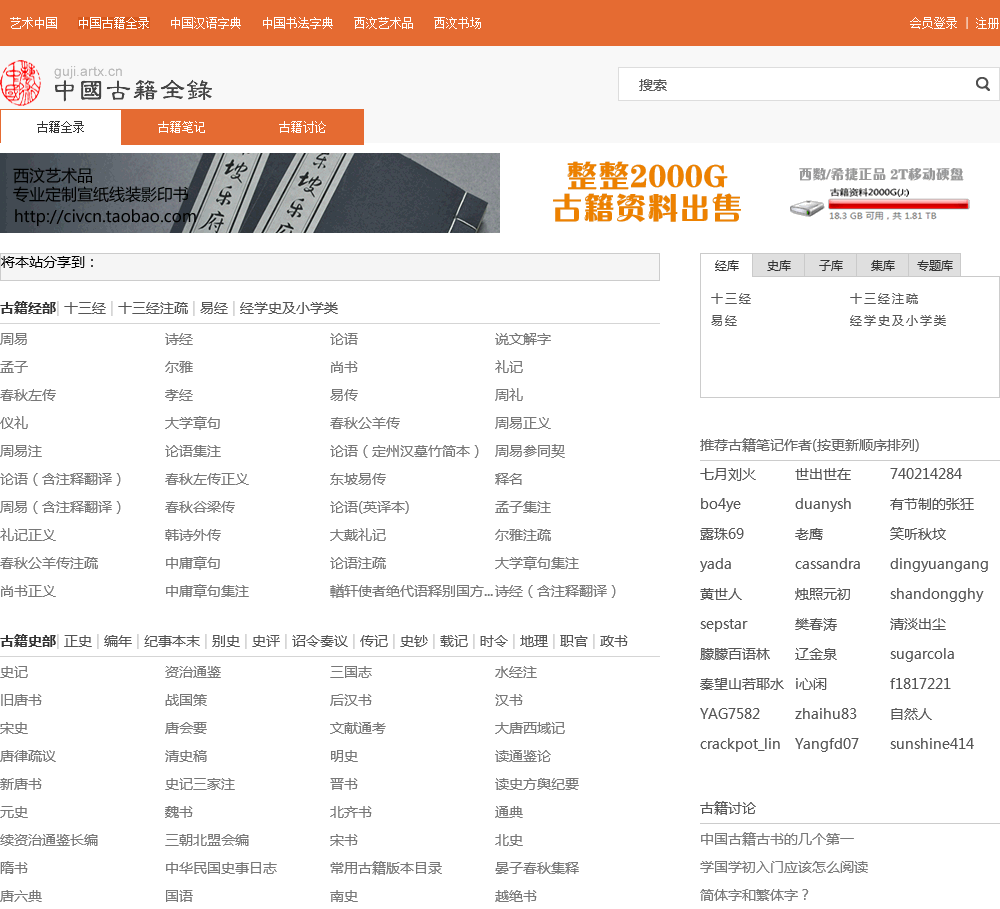
Task: Click the 会员登录 login link
Action: [933, 23]
